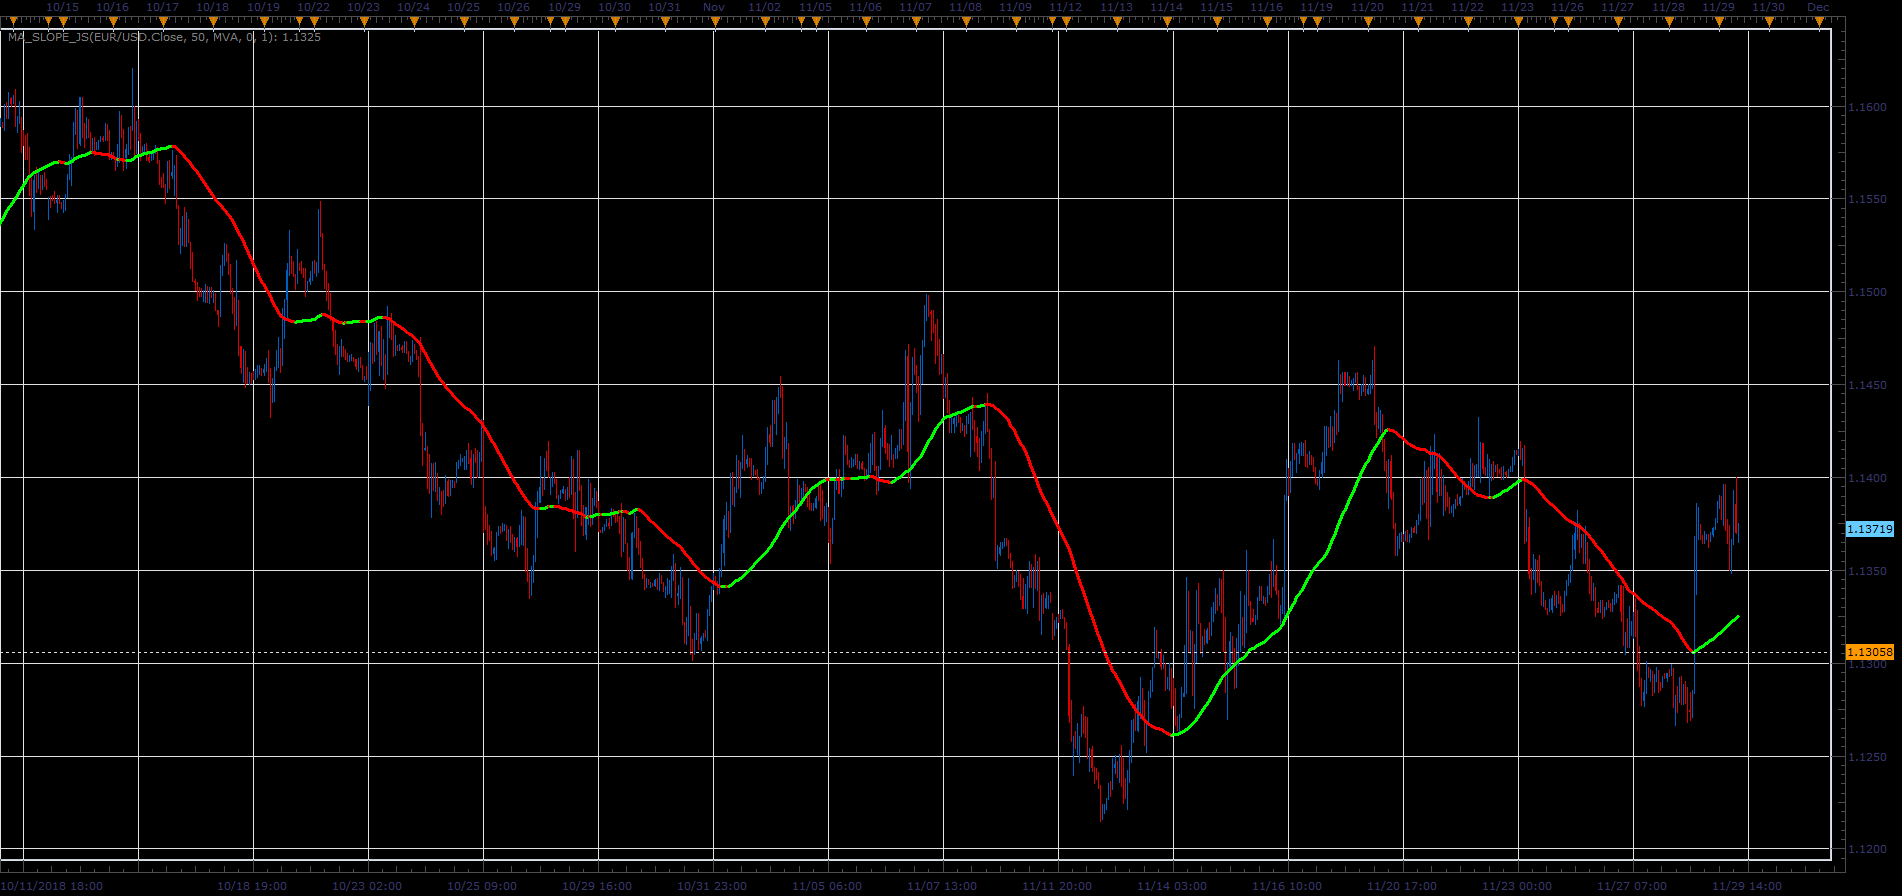Click the 10/25 09:00 bottom time label
This screenshot has height=896, width=1902.
point(482,886)
